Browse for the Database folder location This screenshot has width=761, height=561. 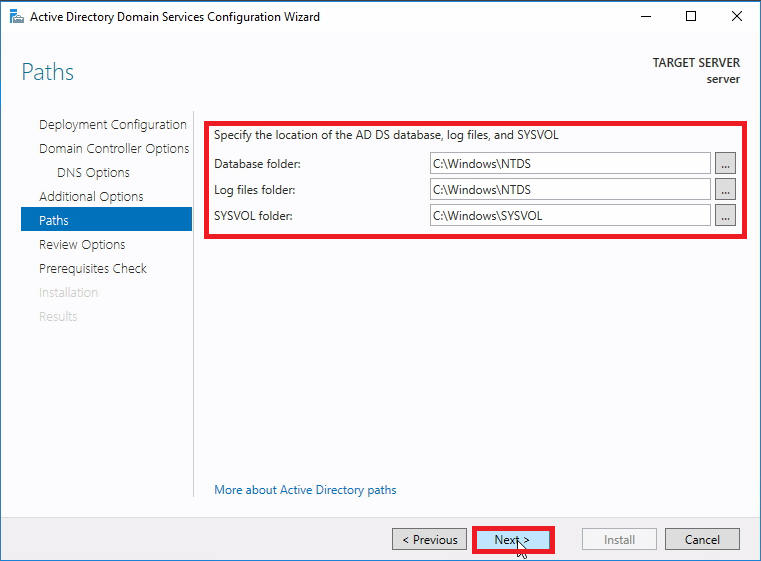[725, 163]
